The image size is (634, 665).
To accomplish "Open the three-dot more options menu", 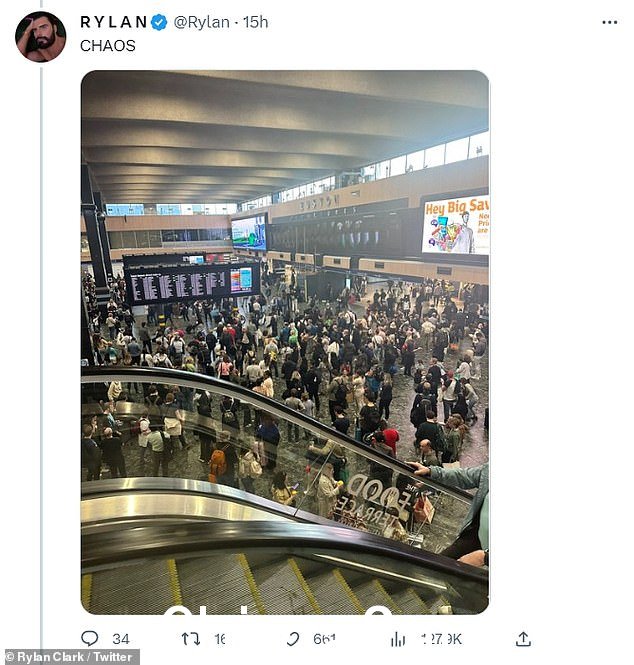I will click(609, 22).
